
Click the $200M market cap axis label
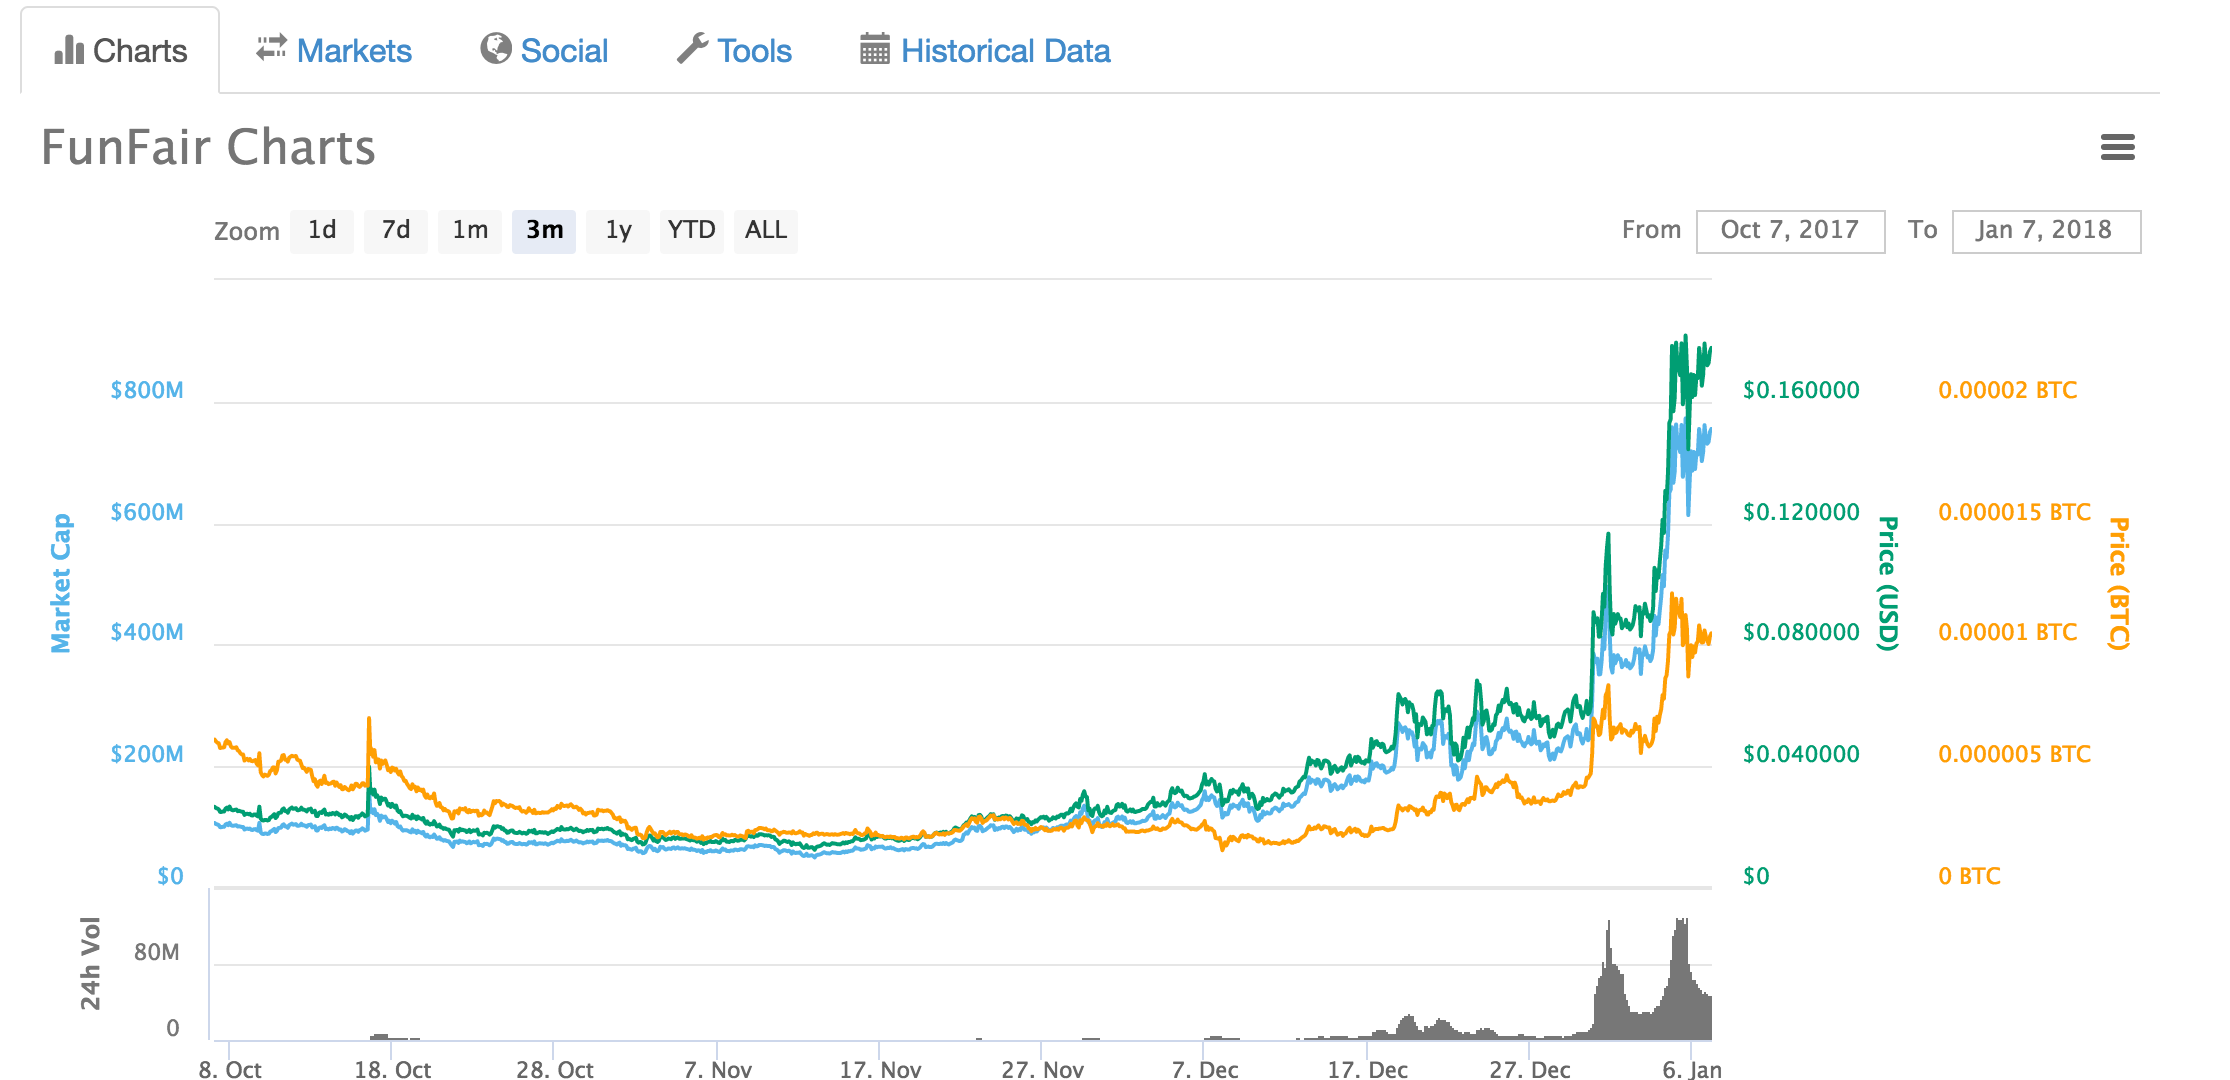click(147, 754)
